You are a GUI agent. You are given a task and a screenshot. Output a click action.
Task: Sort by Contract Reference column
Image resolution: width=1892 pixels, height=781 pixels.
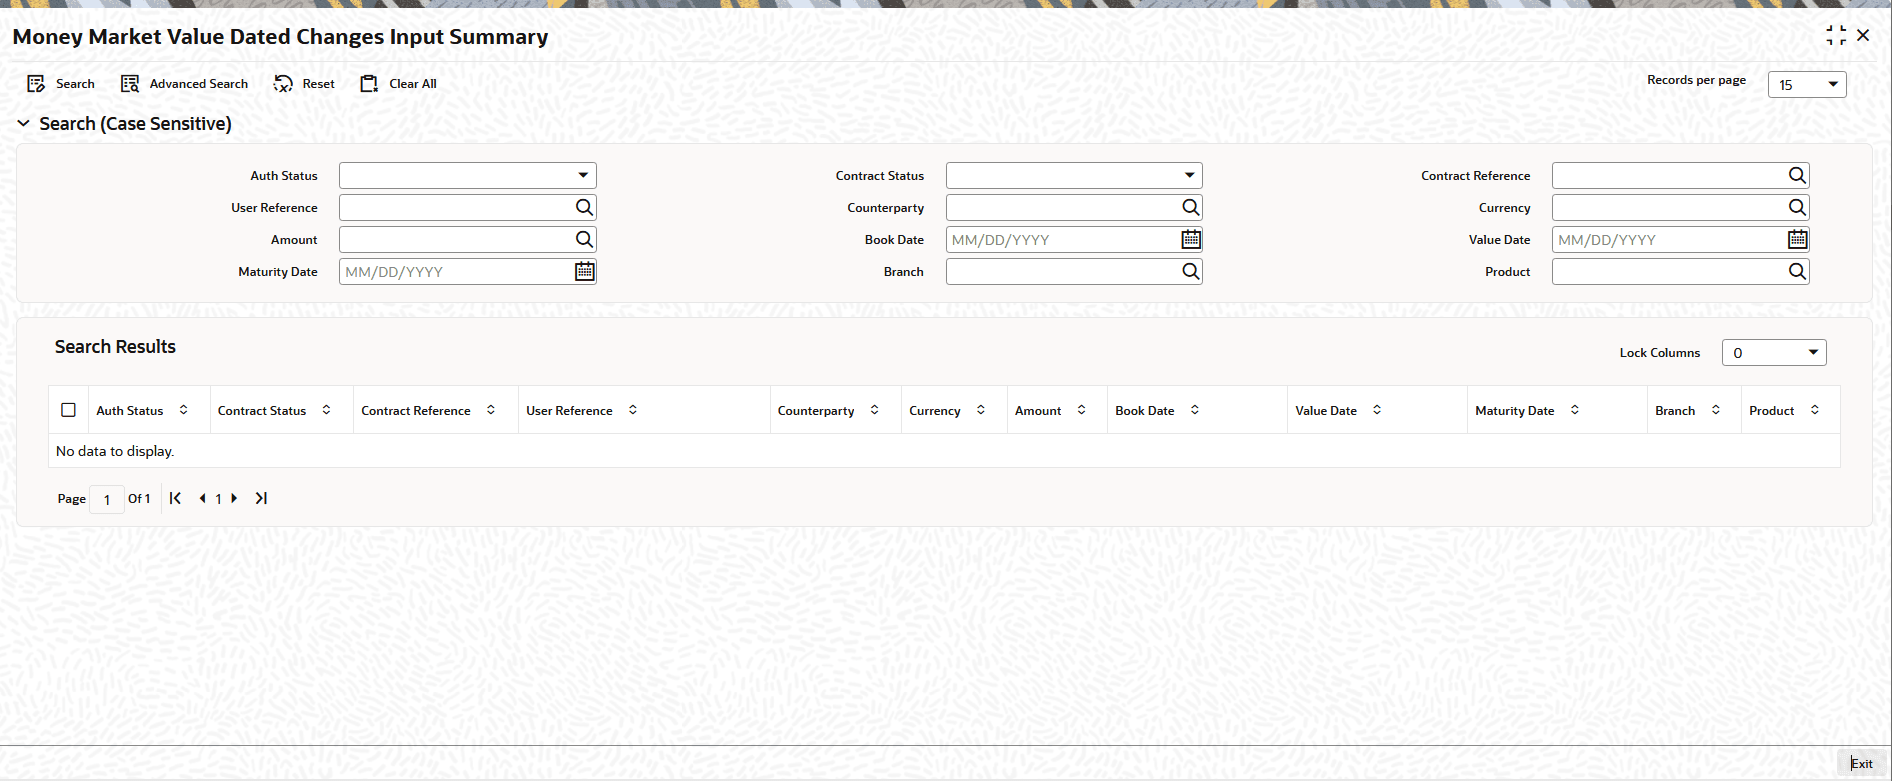point(491,410)
